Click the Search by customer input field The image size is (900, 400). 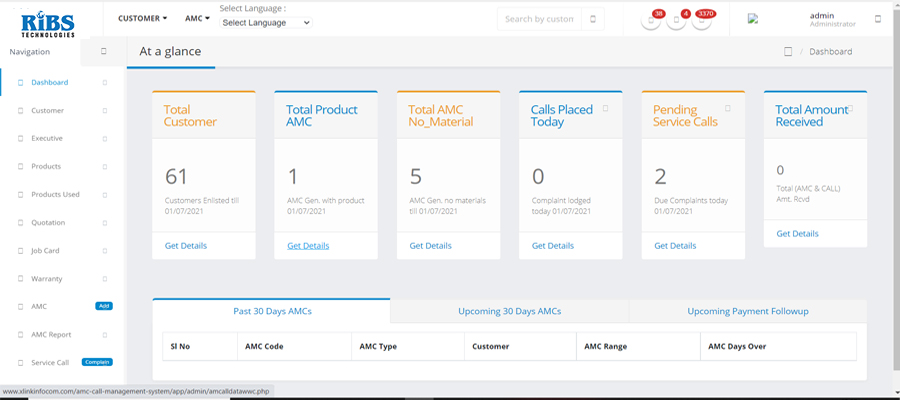click(x=540, y=19)
